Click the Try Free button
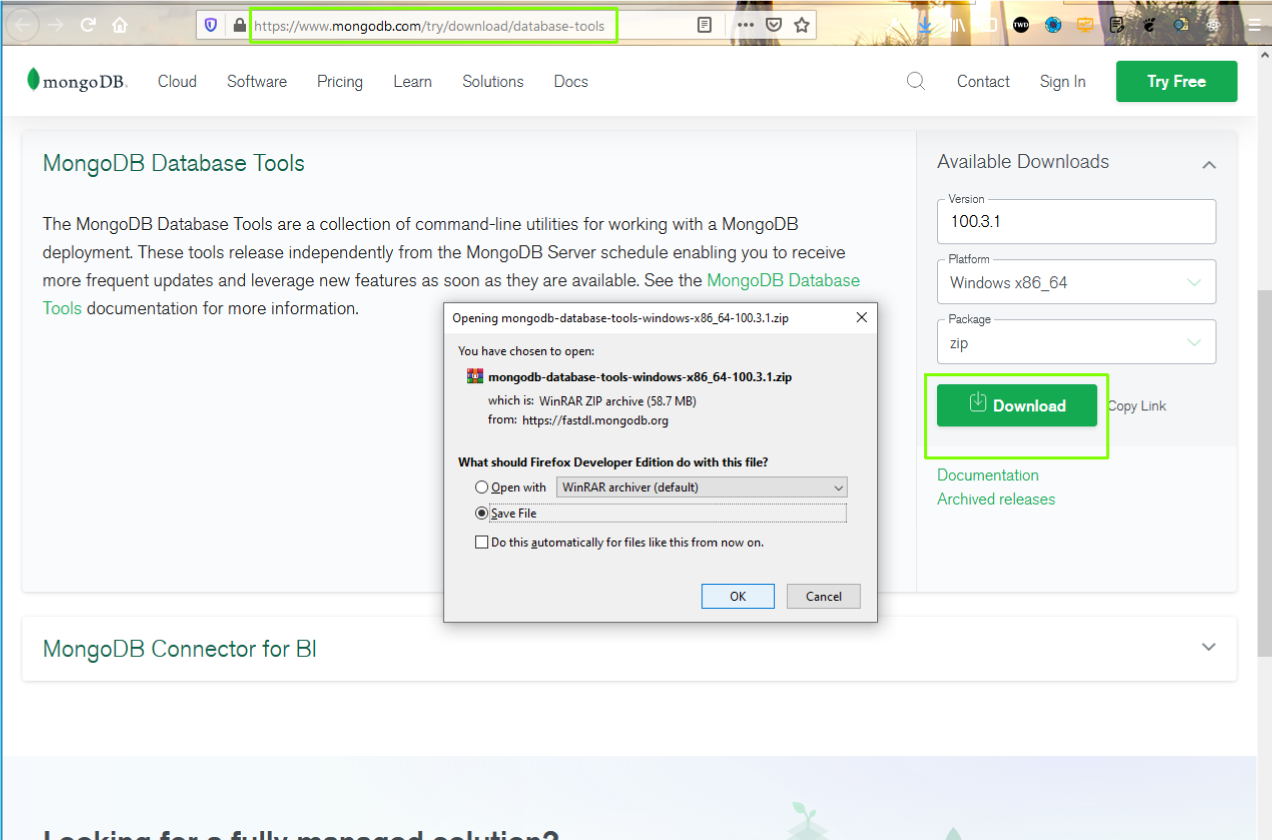The image size is (1272, 840). pyautogui.click(x=1177, y=81)
